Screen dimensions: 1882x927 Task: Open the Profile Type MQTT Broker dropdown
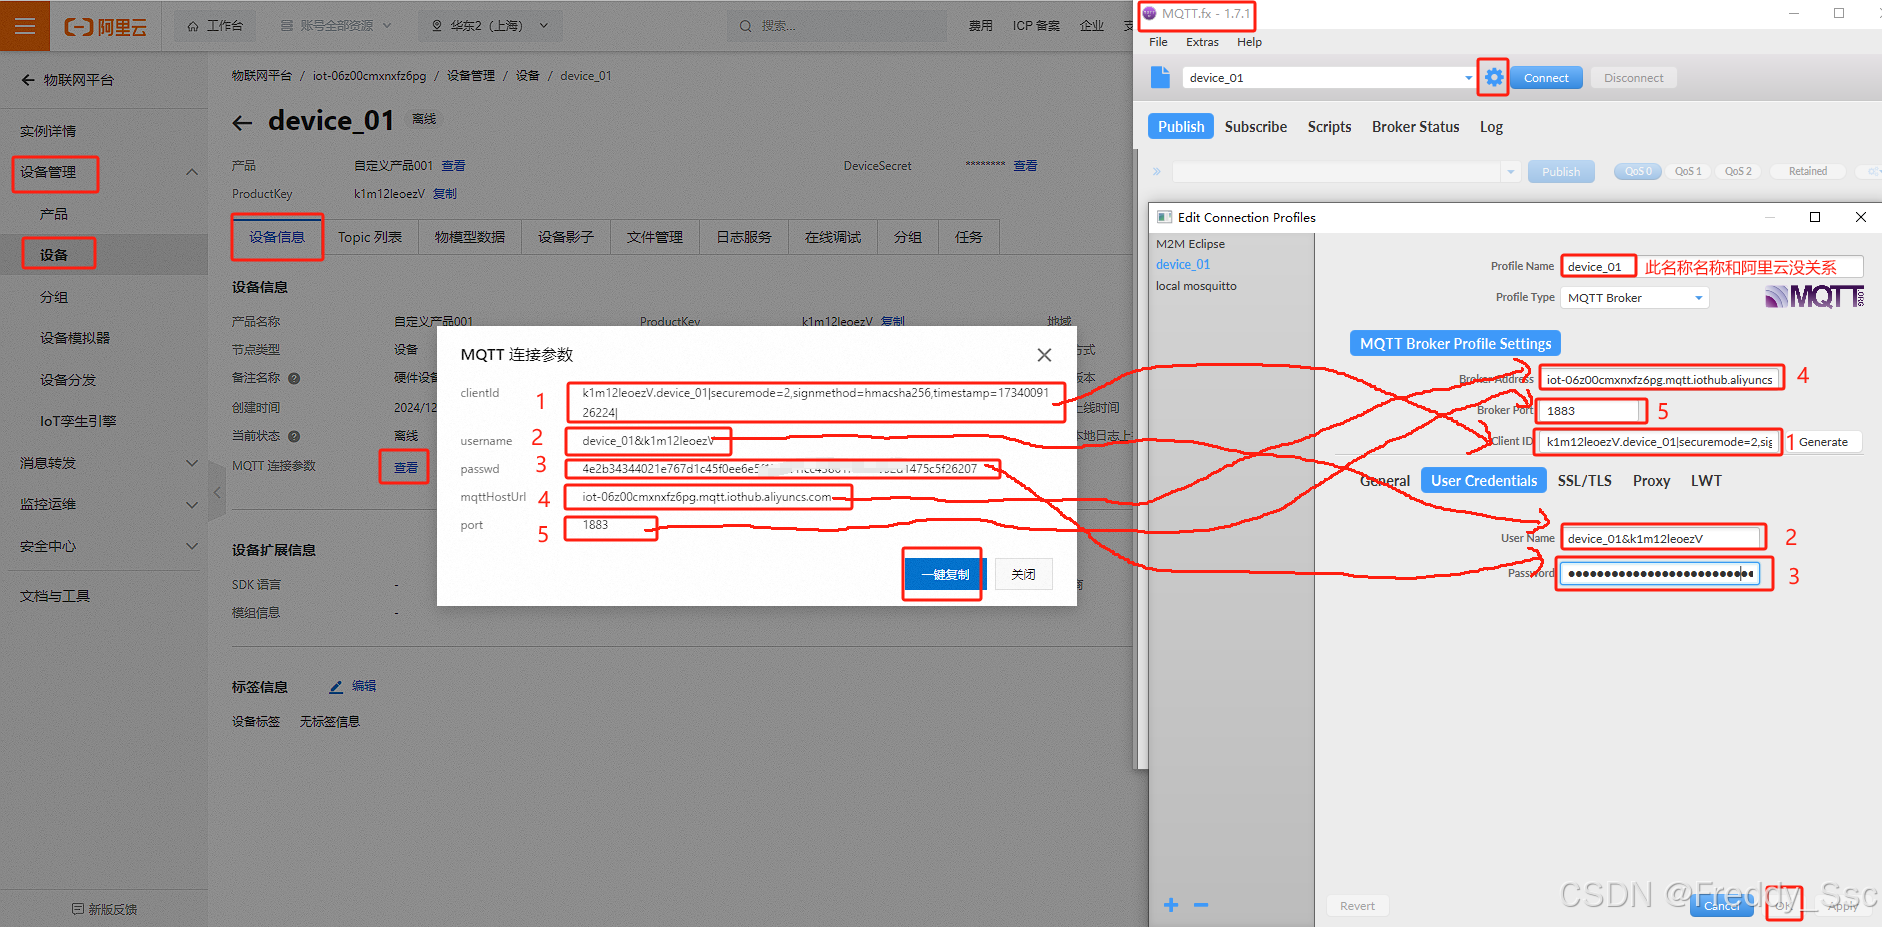1698,298
